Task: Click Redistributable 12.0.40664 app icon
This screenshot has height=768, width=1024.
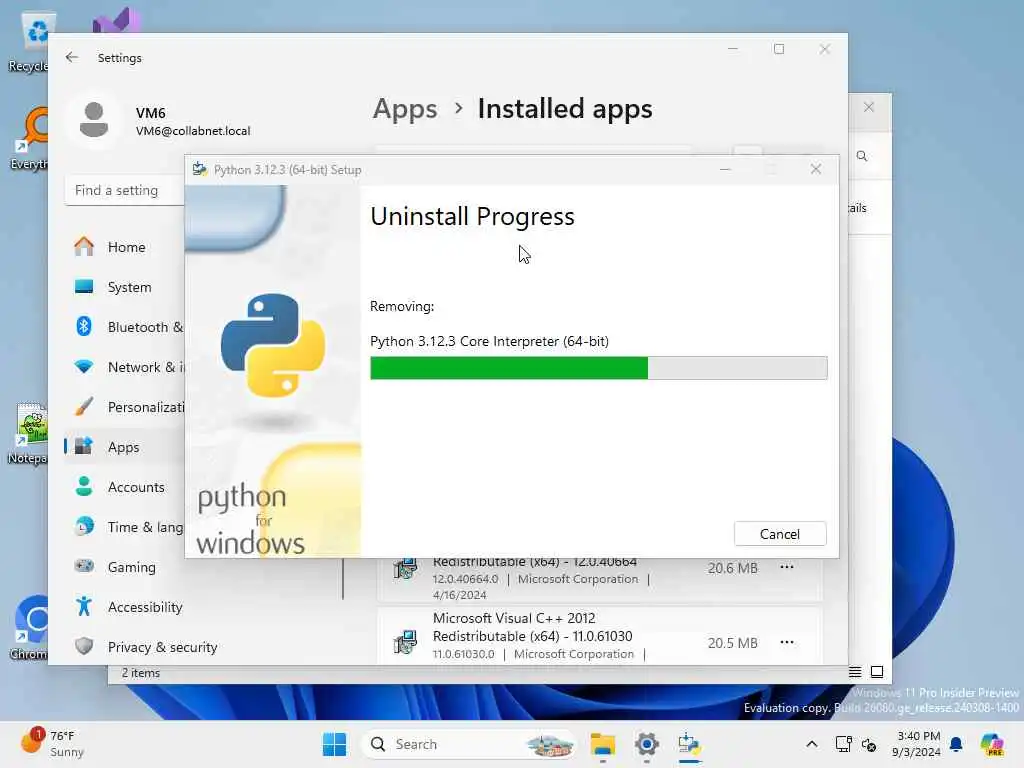Action: [406, 568]
